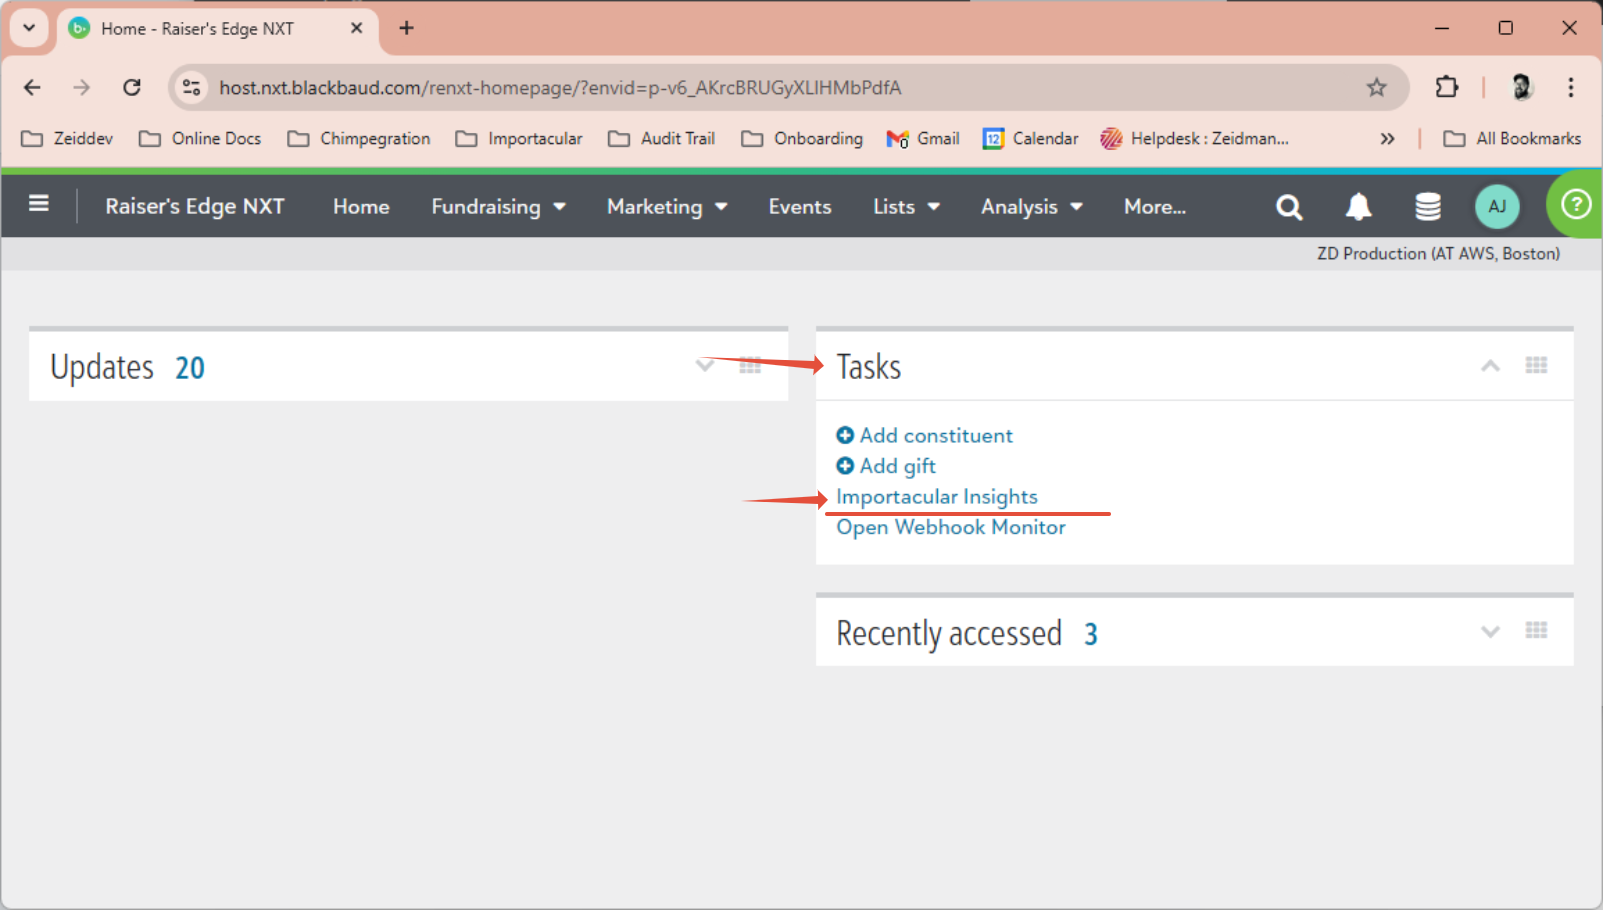
Task: Click the Recently accessed count 3
Action: [x=1091, y=634]
